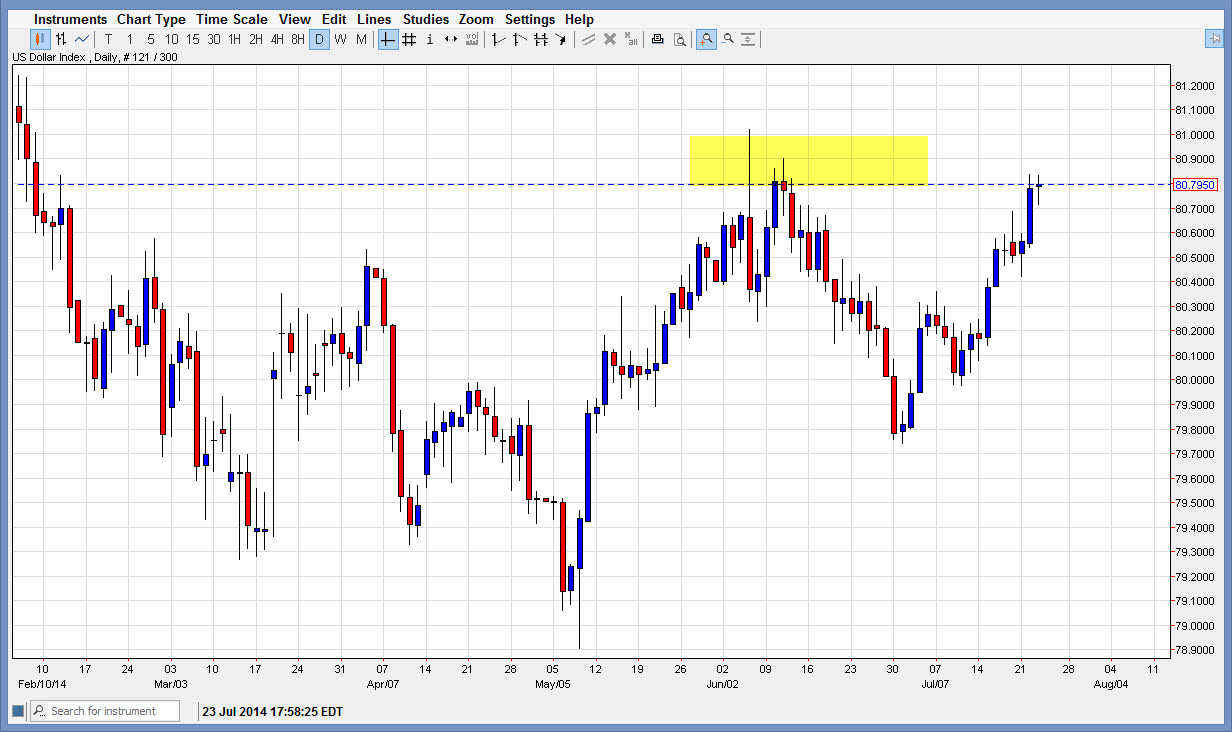The height and width of the screenshot is (732, 1232).
Task: Click the Search for instrument field
Action: 104,711
